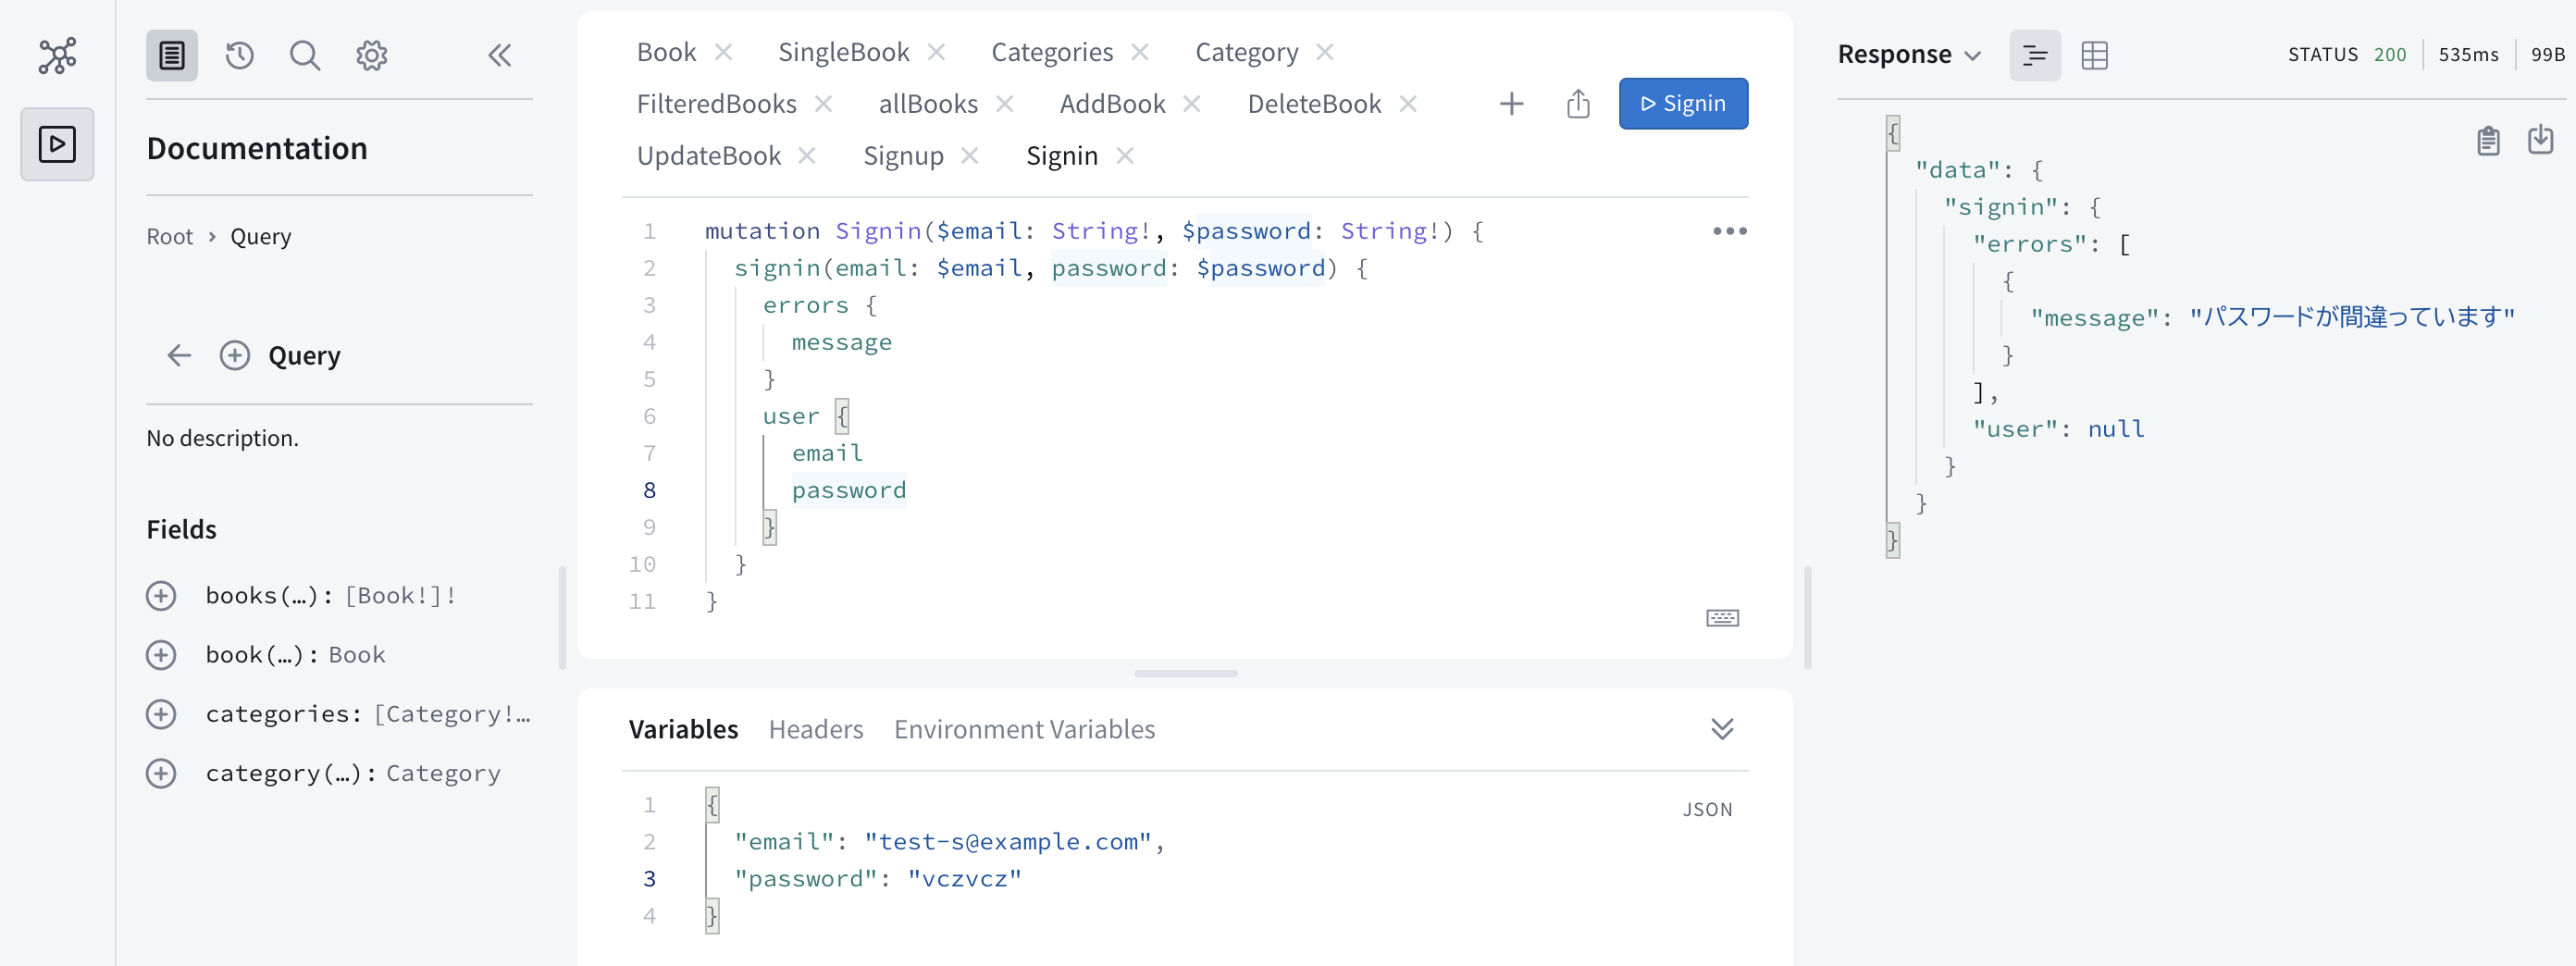This screenshot has width=2576, height=966.
Task: Open the settings gear icon
Action: coord(372,55)
